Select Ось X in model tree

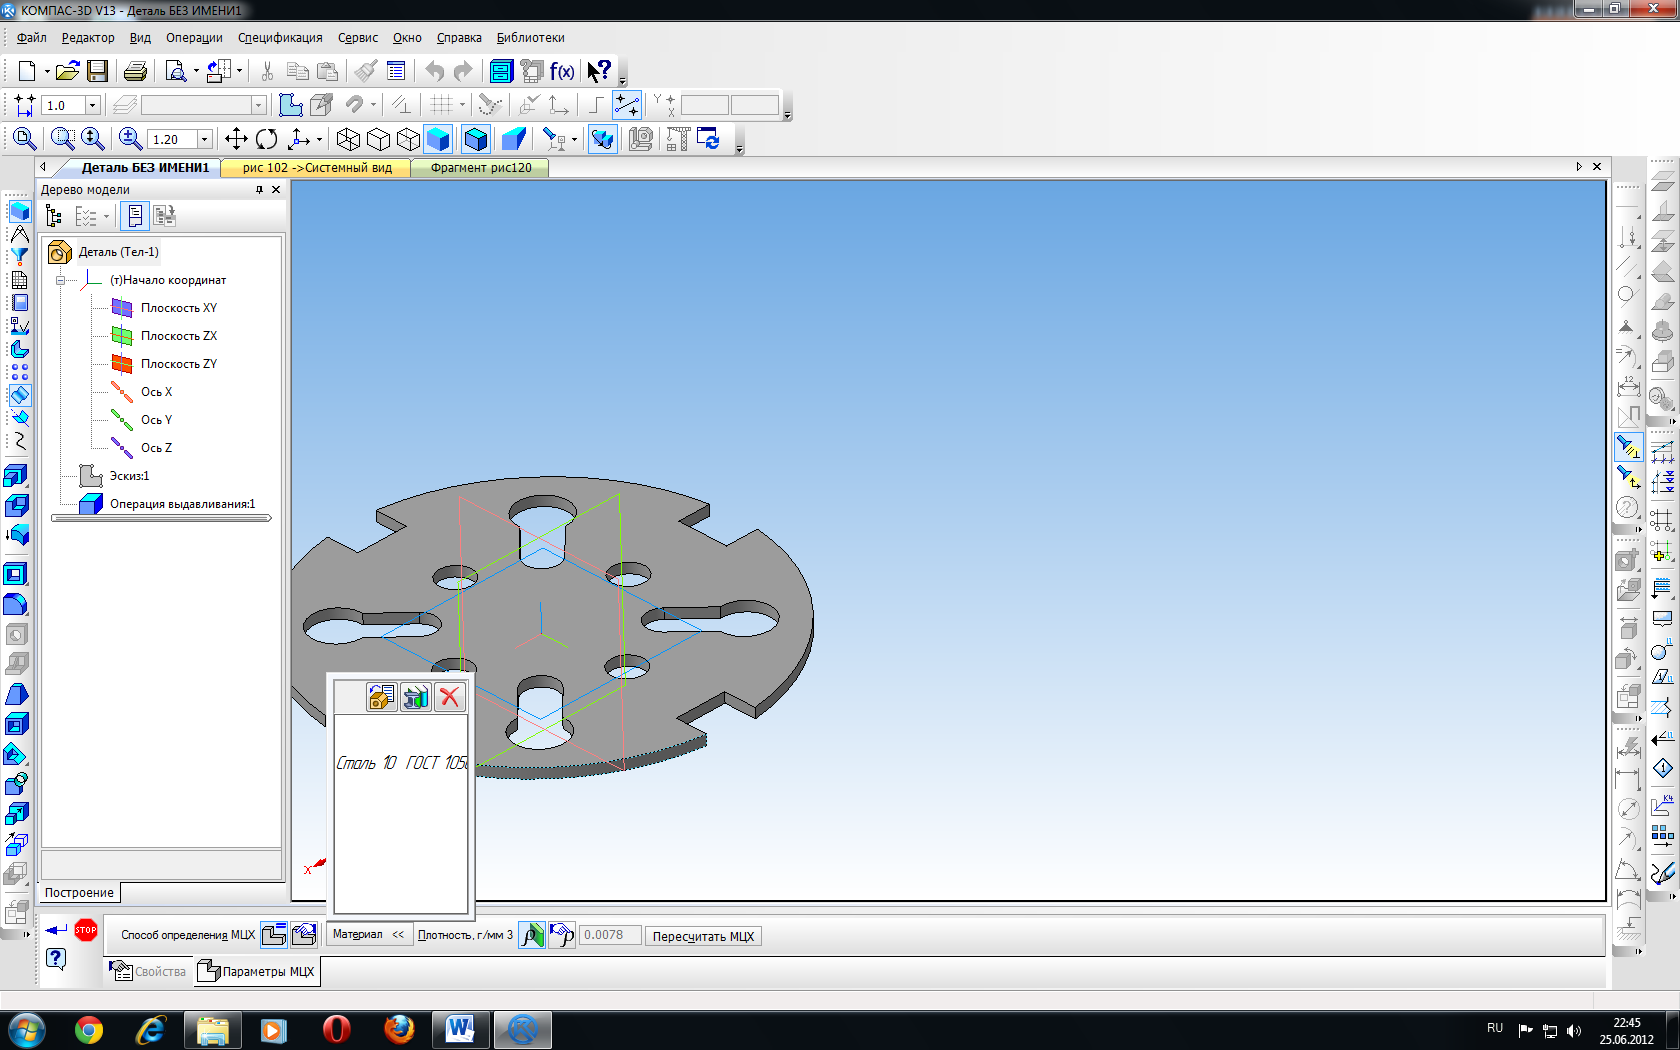pyautogui.click(x=156, y=392)
